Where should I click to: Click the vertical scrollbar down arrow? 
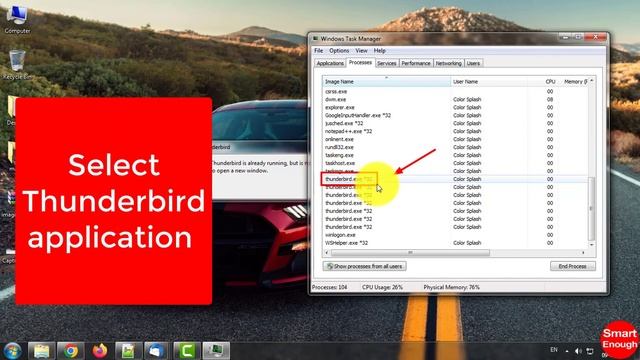coord(592,245)
